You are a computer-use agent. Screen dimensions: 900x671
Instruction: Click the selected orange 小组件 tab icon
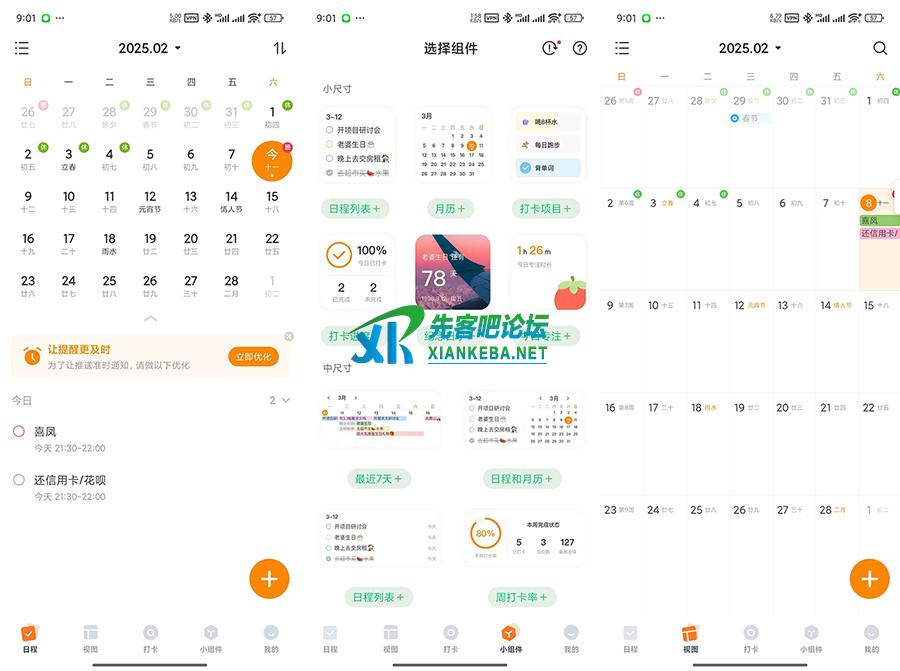[x=509, y=633]
